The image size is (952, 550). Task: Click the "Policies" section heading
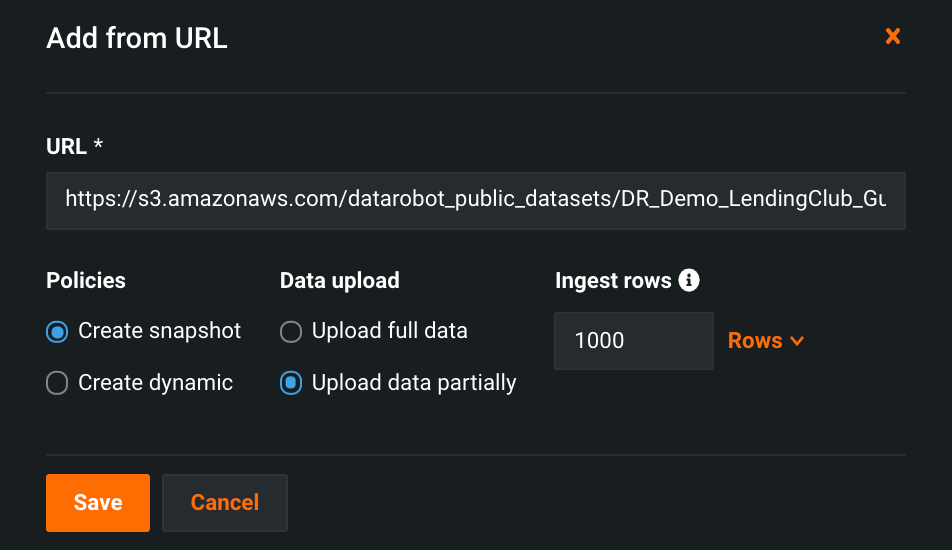click(86, 281)
